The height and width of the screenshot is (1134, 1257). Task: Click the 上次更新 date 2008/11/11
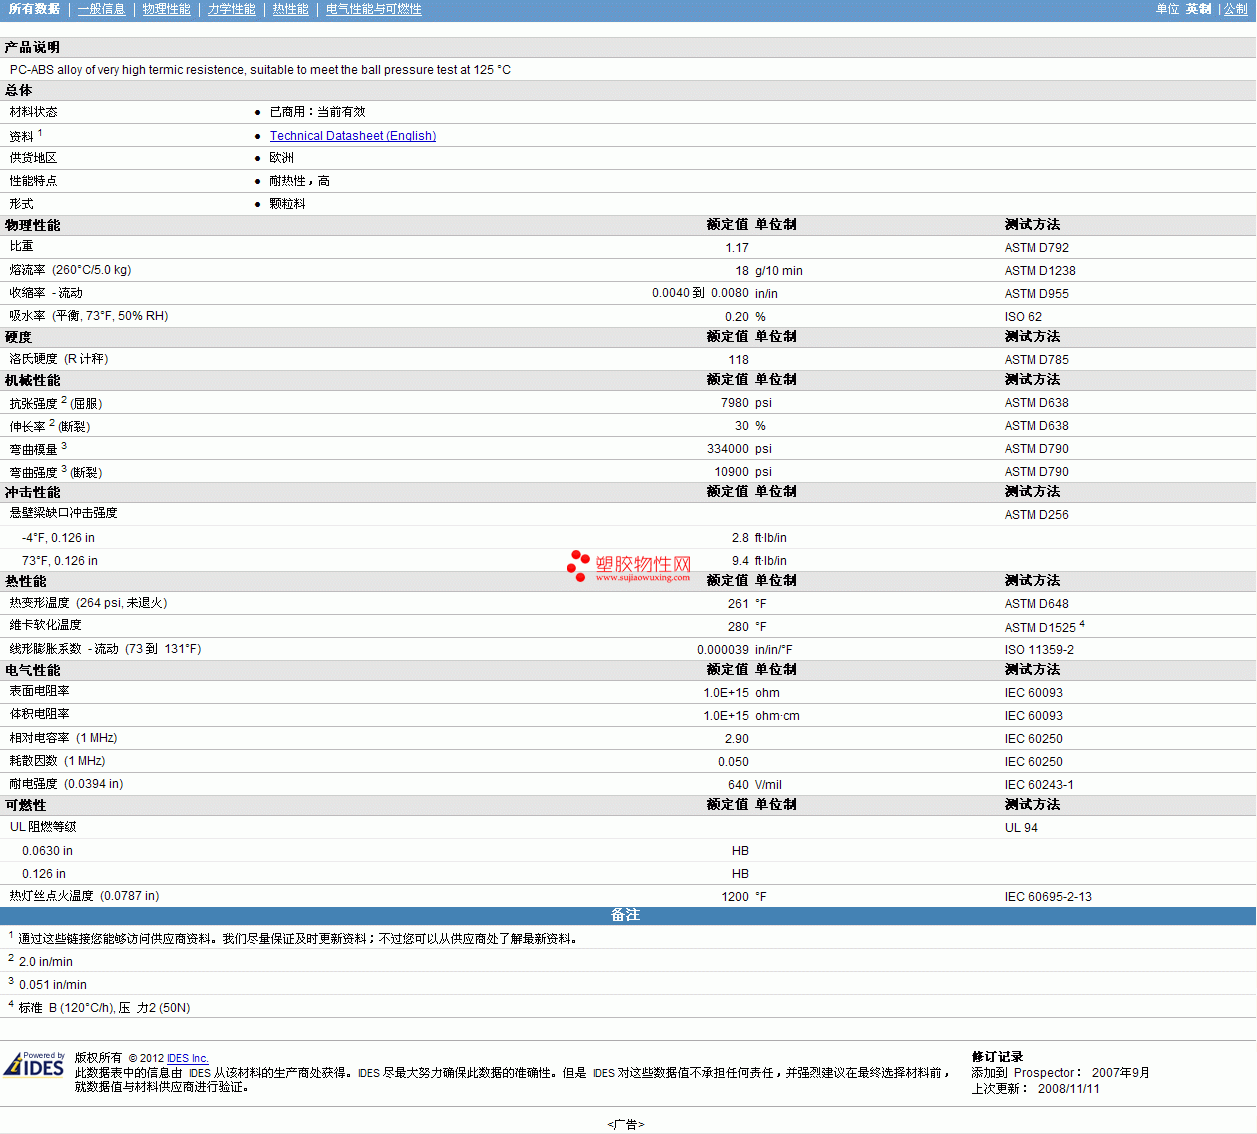(x=1069, y=1089)
